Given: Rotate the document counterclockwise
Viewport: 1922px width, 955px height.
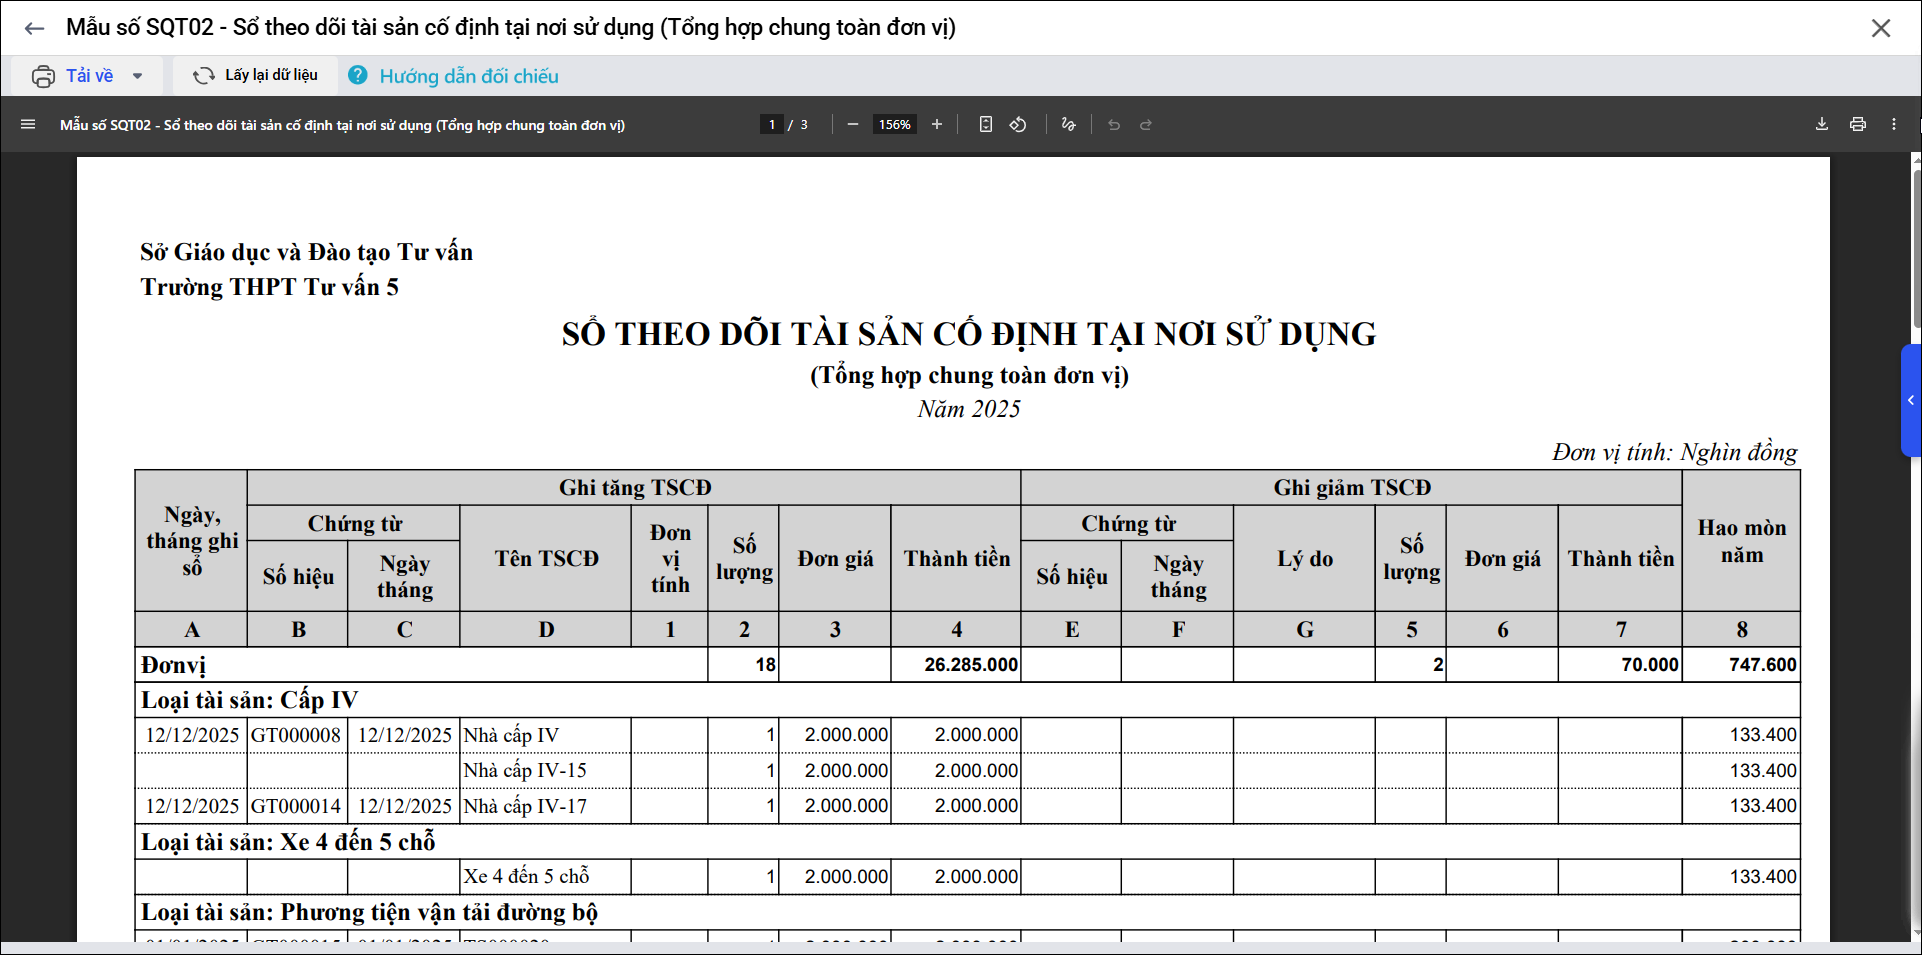Looking at the screenshot, I should tap(1018, 125).
